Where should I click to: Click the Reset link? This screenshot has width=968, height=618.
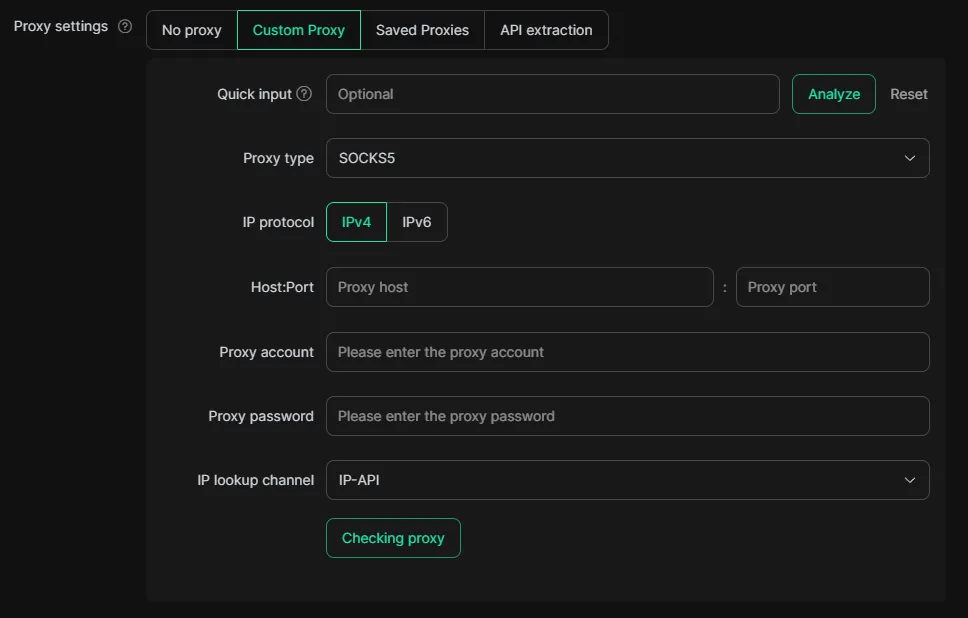coord(909,94)
